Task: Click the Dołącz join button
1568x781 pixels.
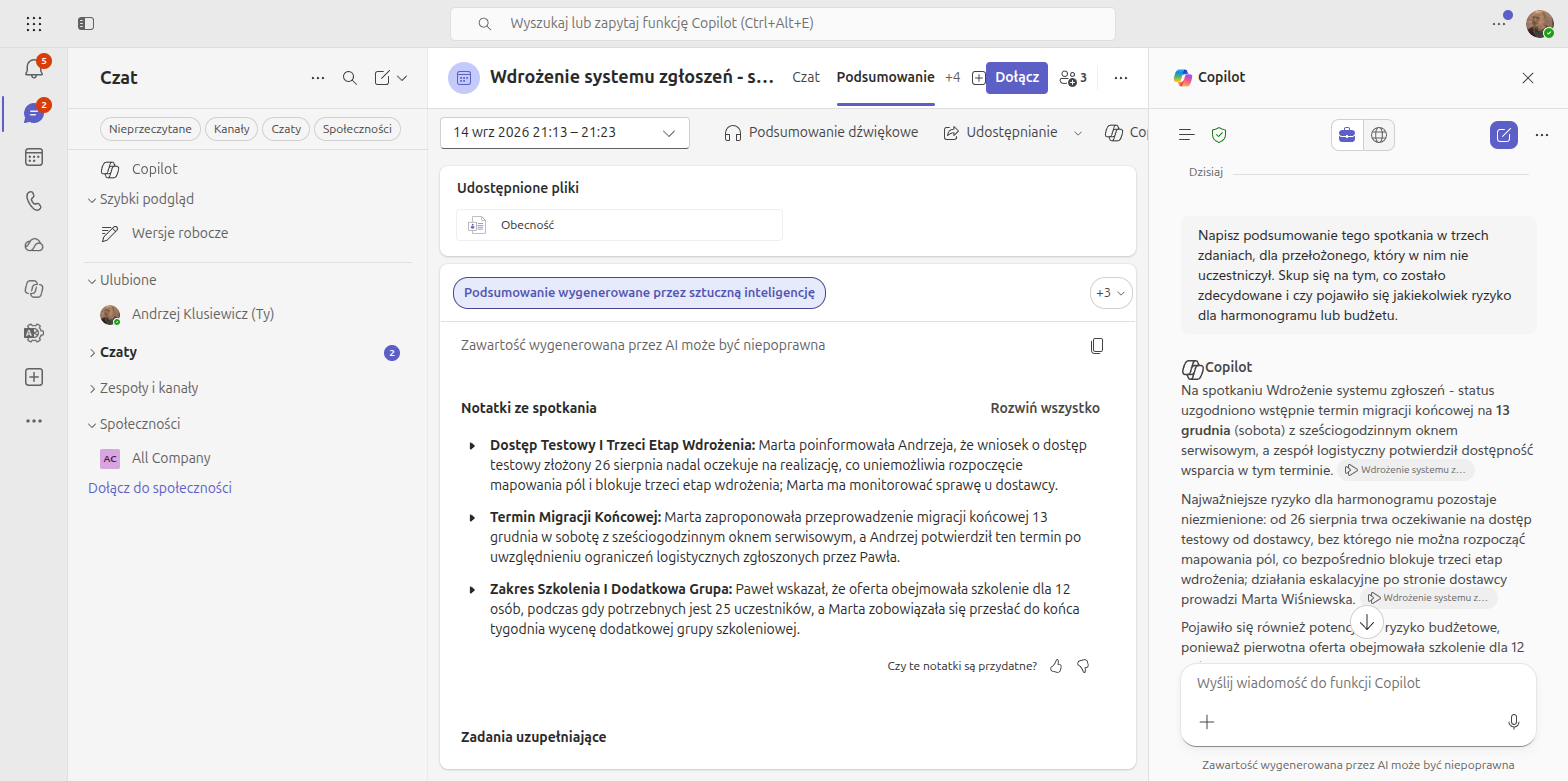Action: [1017, 77]
